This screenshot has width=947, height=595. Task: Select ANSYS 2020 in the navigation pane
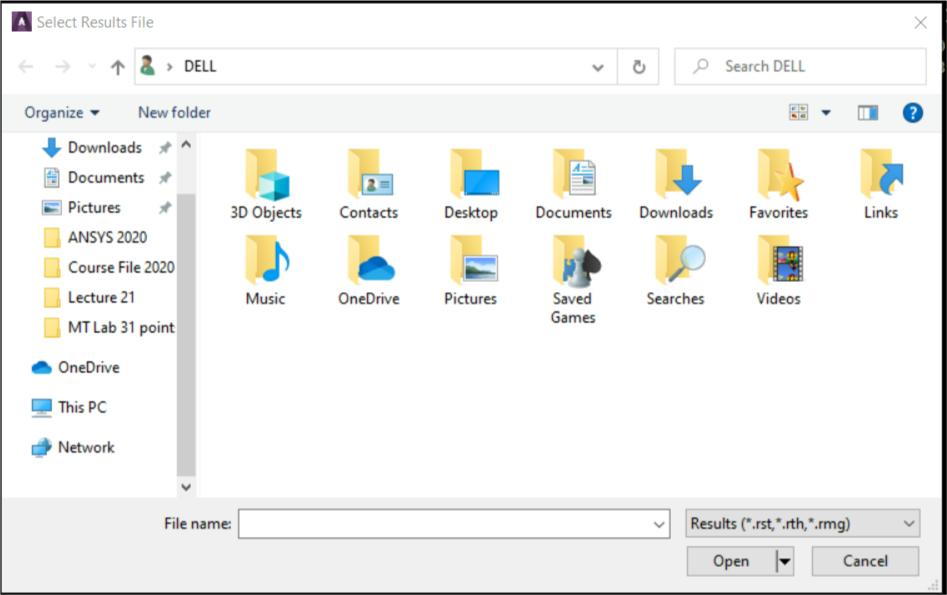point(106,237)
